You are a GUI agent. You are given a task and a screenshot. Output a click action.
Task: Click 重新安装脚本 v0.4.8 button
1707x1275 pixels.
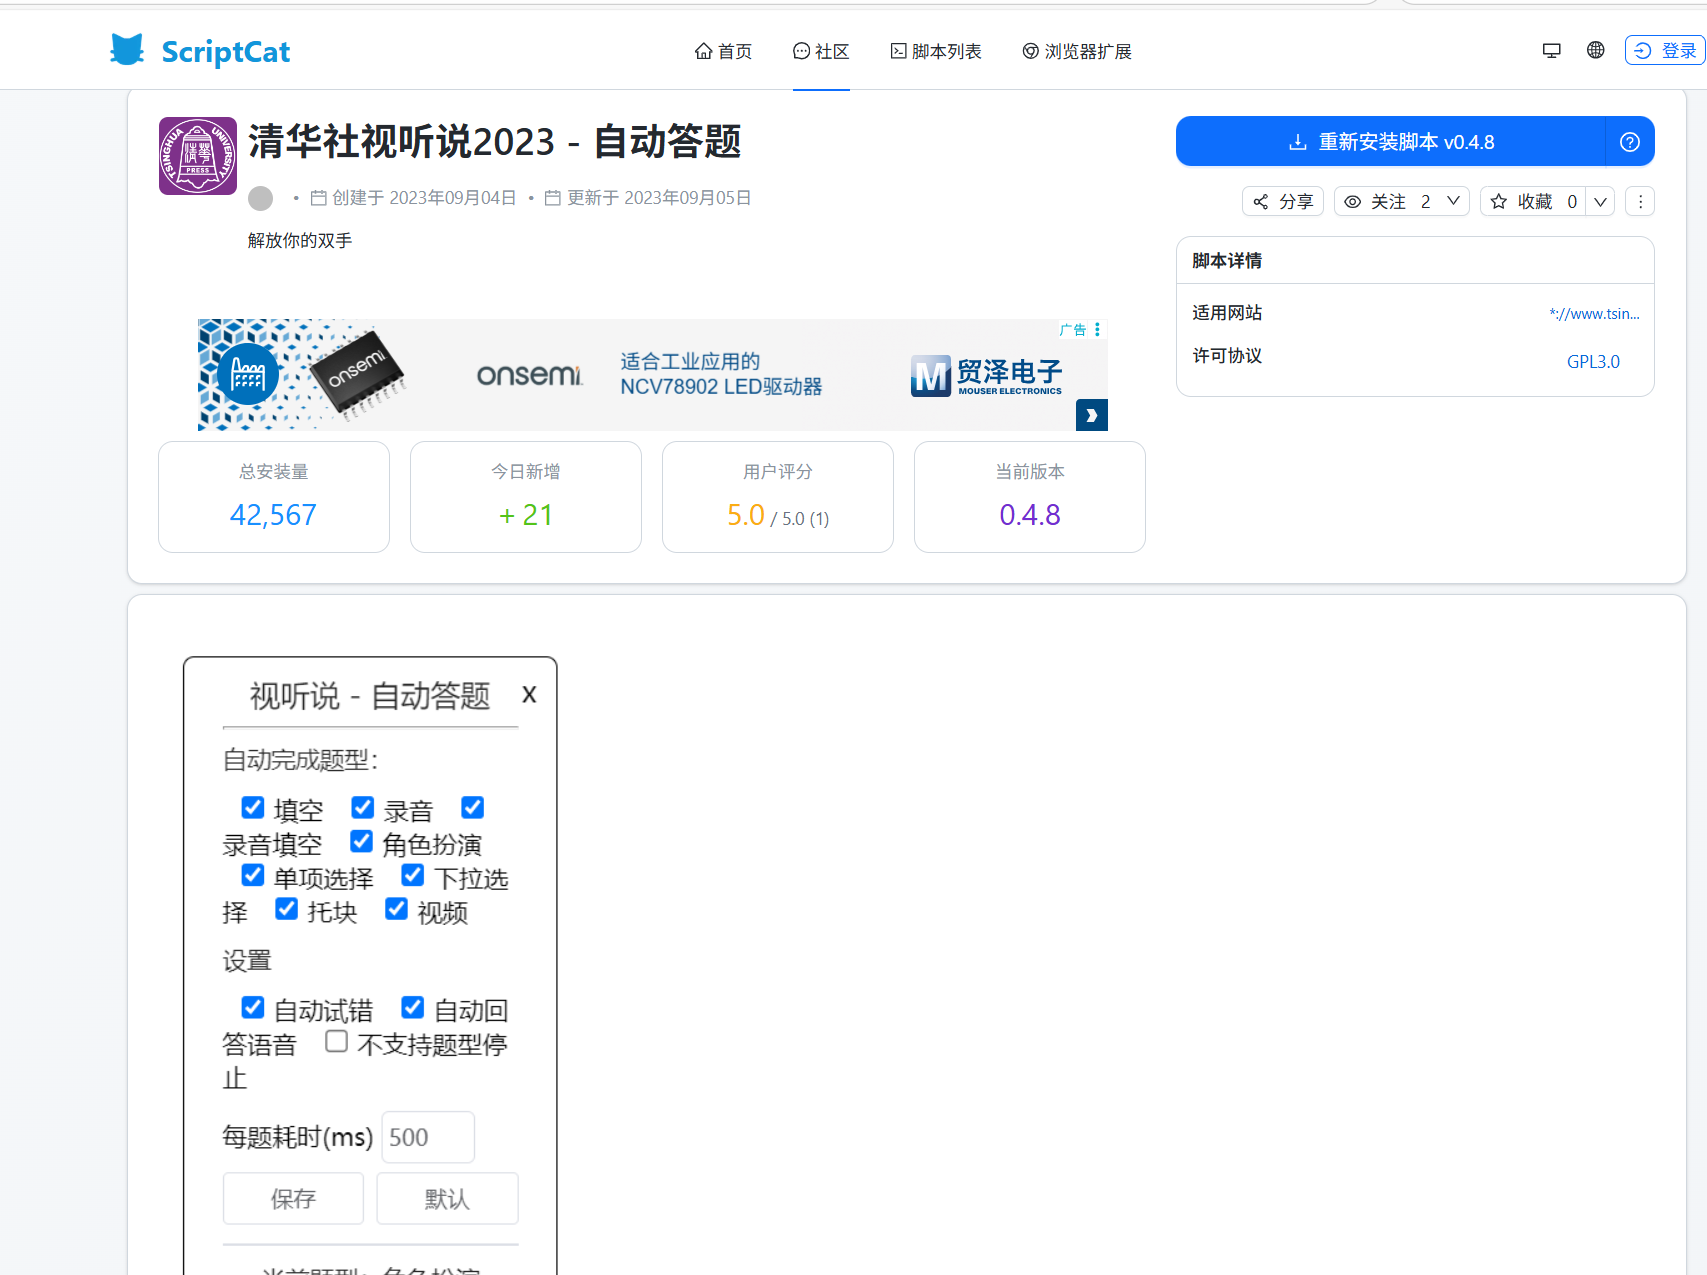[1390, 142]
